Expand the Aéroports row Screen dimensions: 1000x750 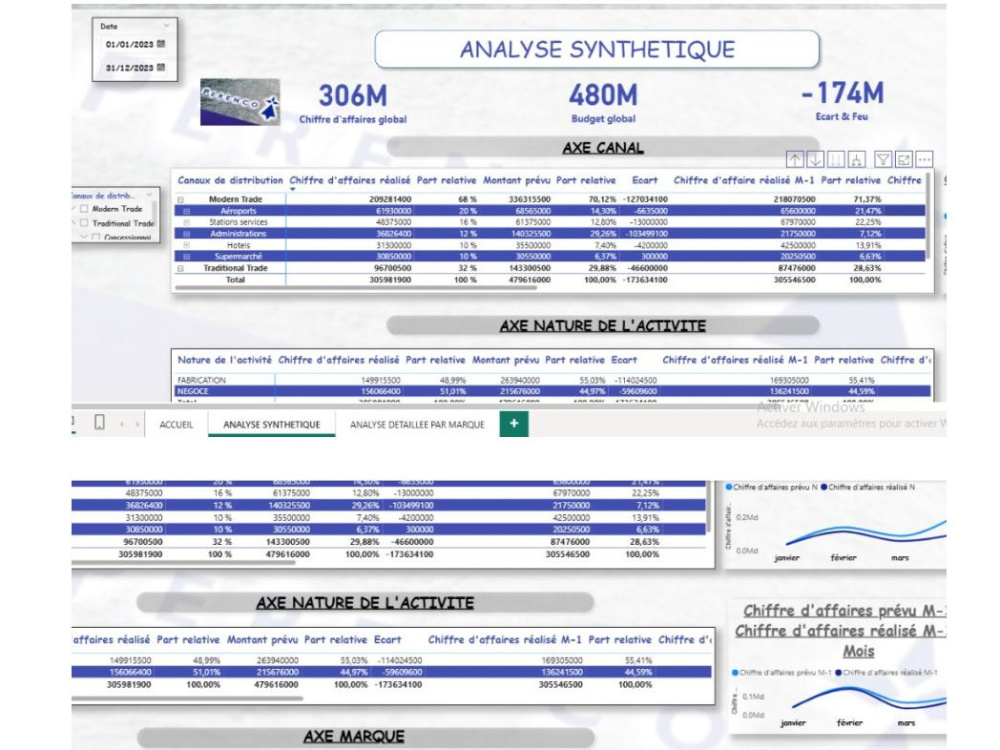[186, 211]
